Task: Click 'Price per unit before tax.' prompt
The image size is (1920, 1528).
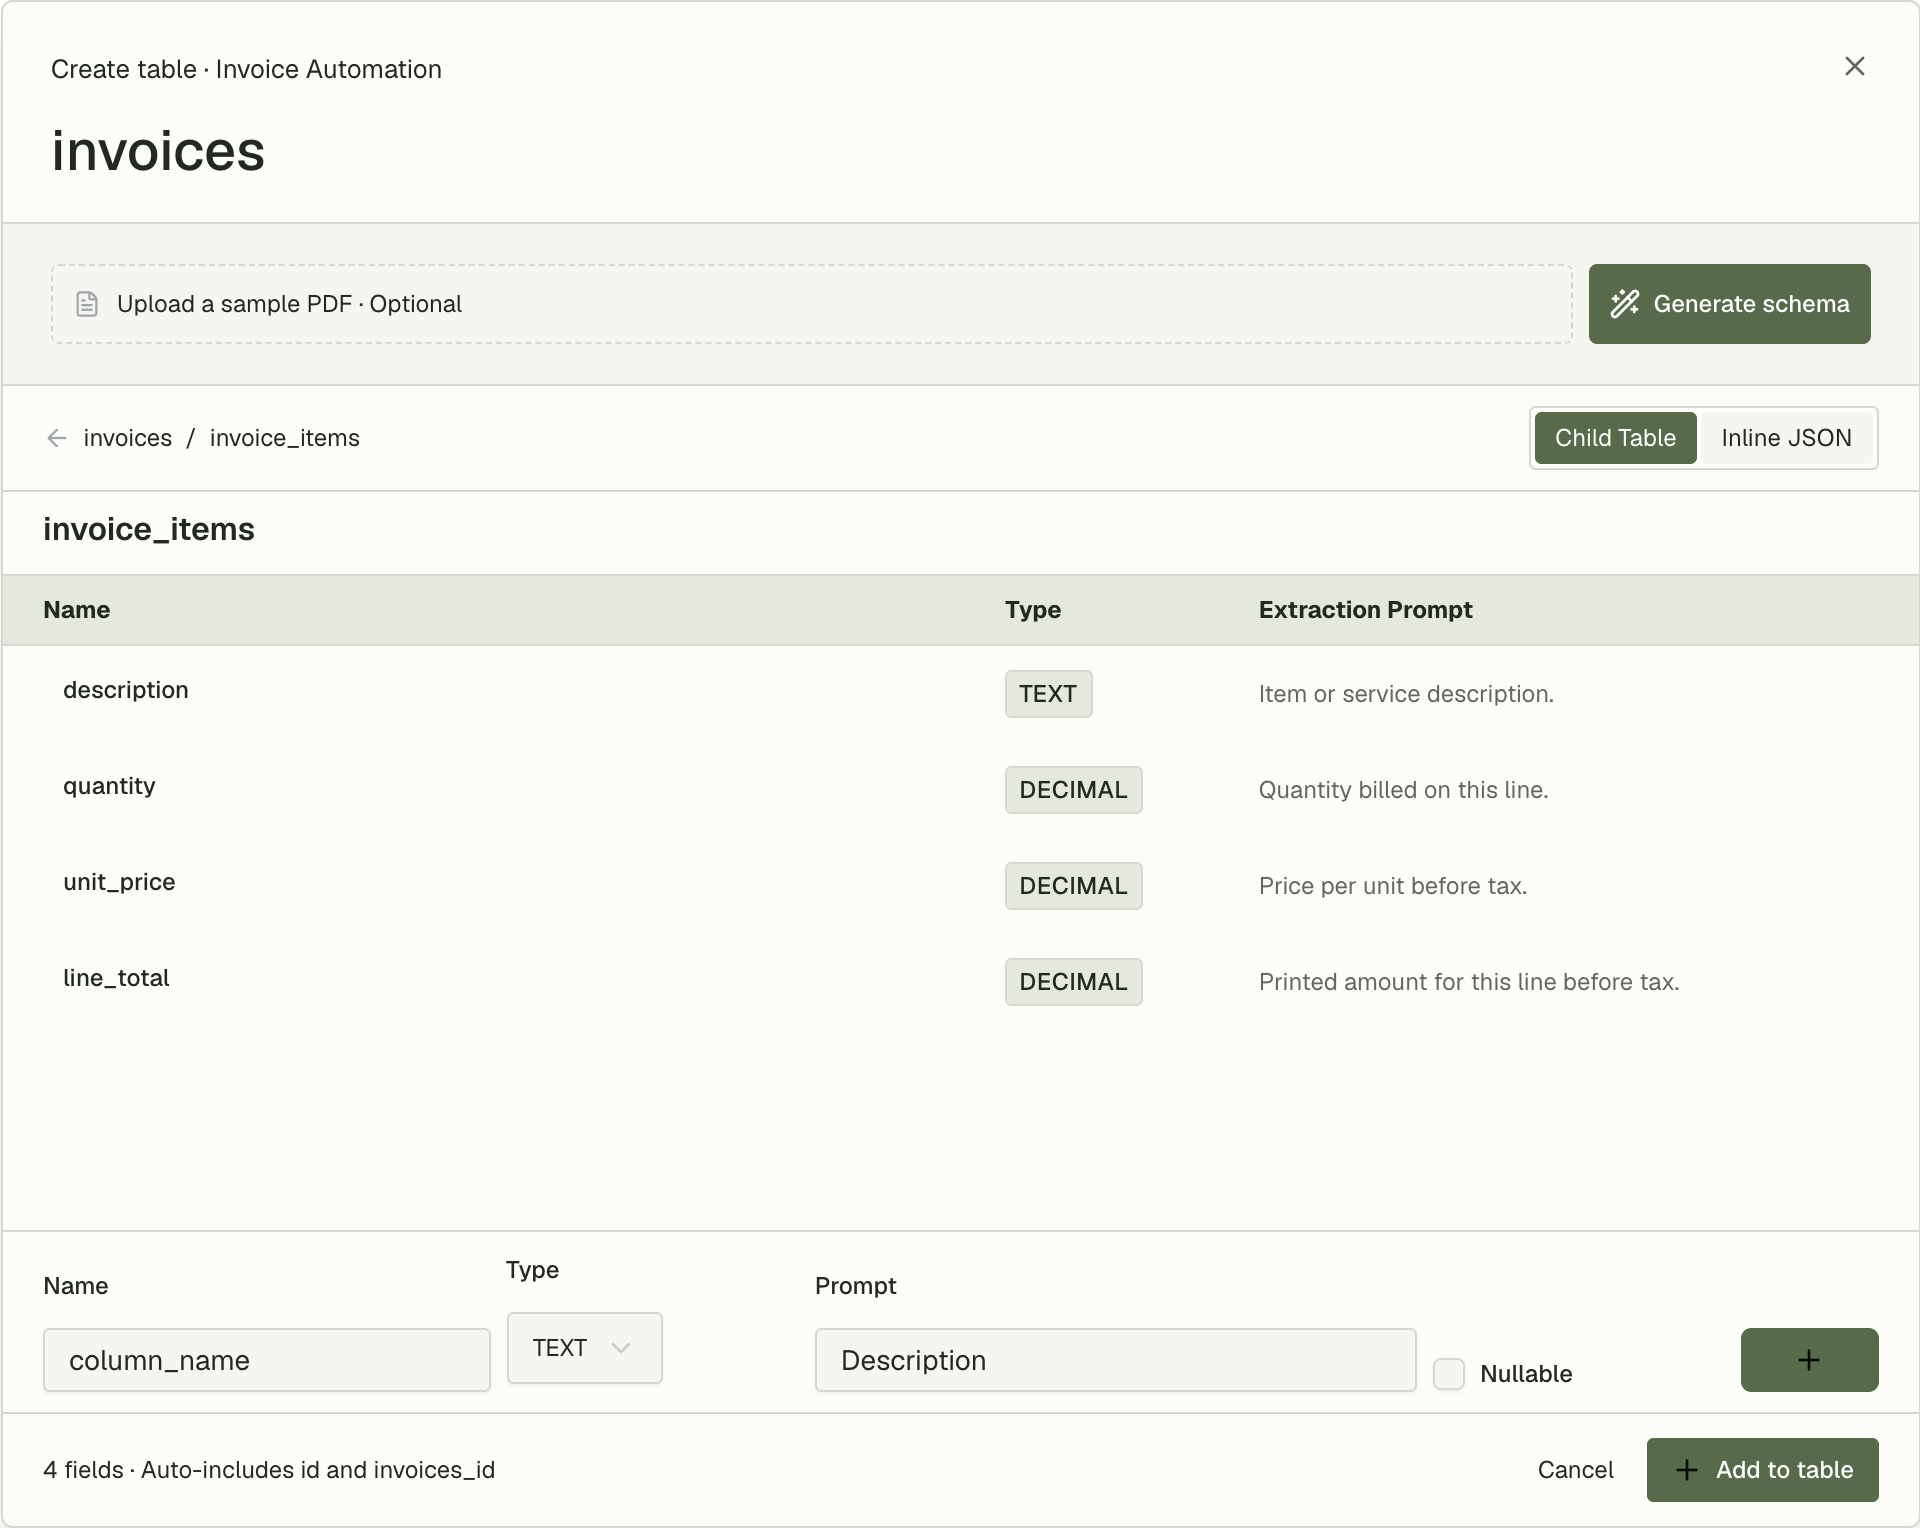Action: [x=1392, y=886]
